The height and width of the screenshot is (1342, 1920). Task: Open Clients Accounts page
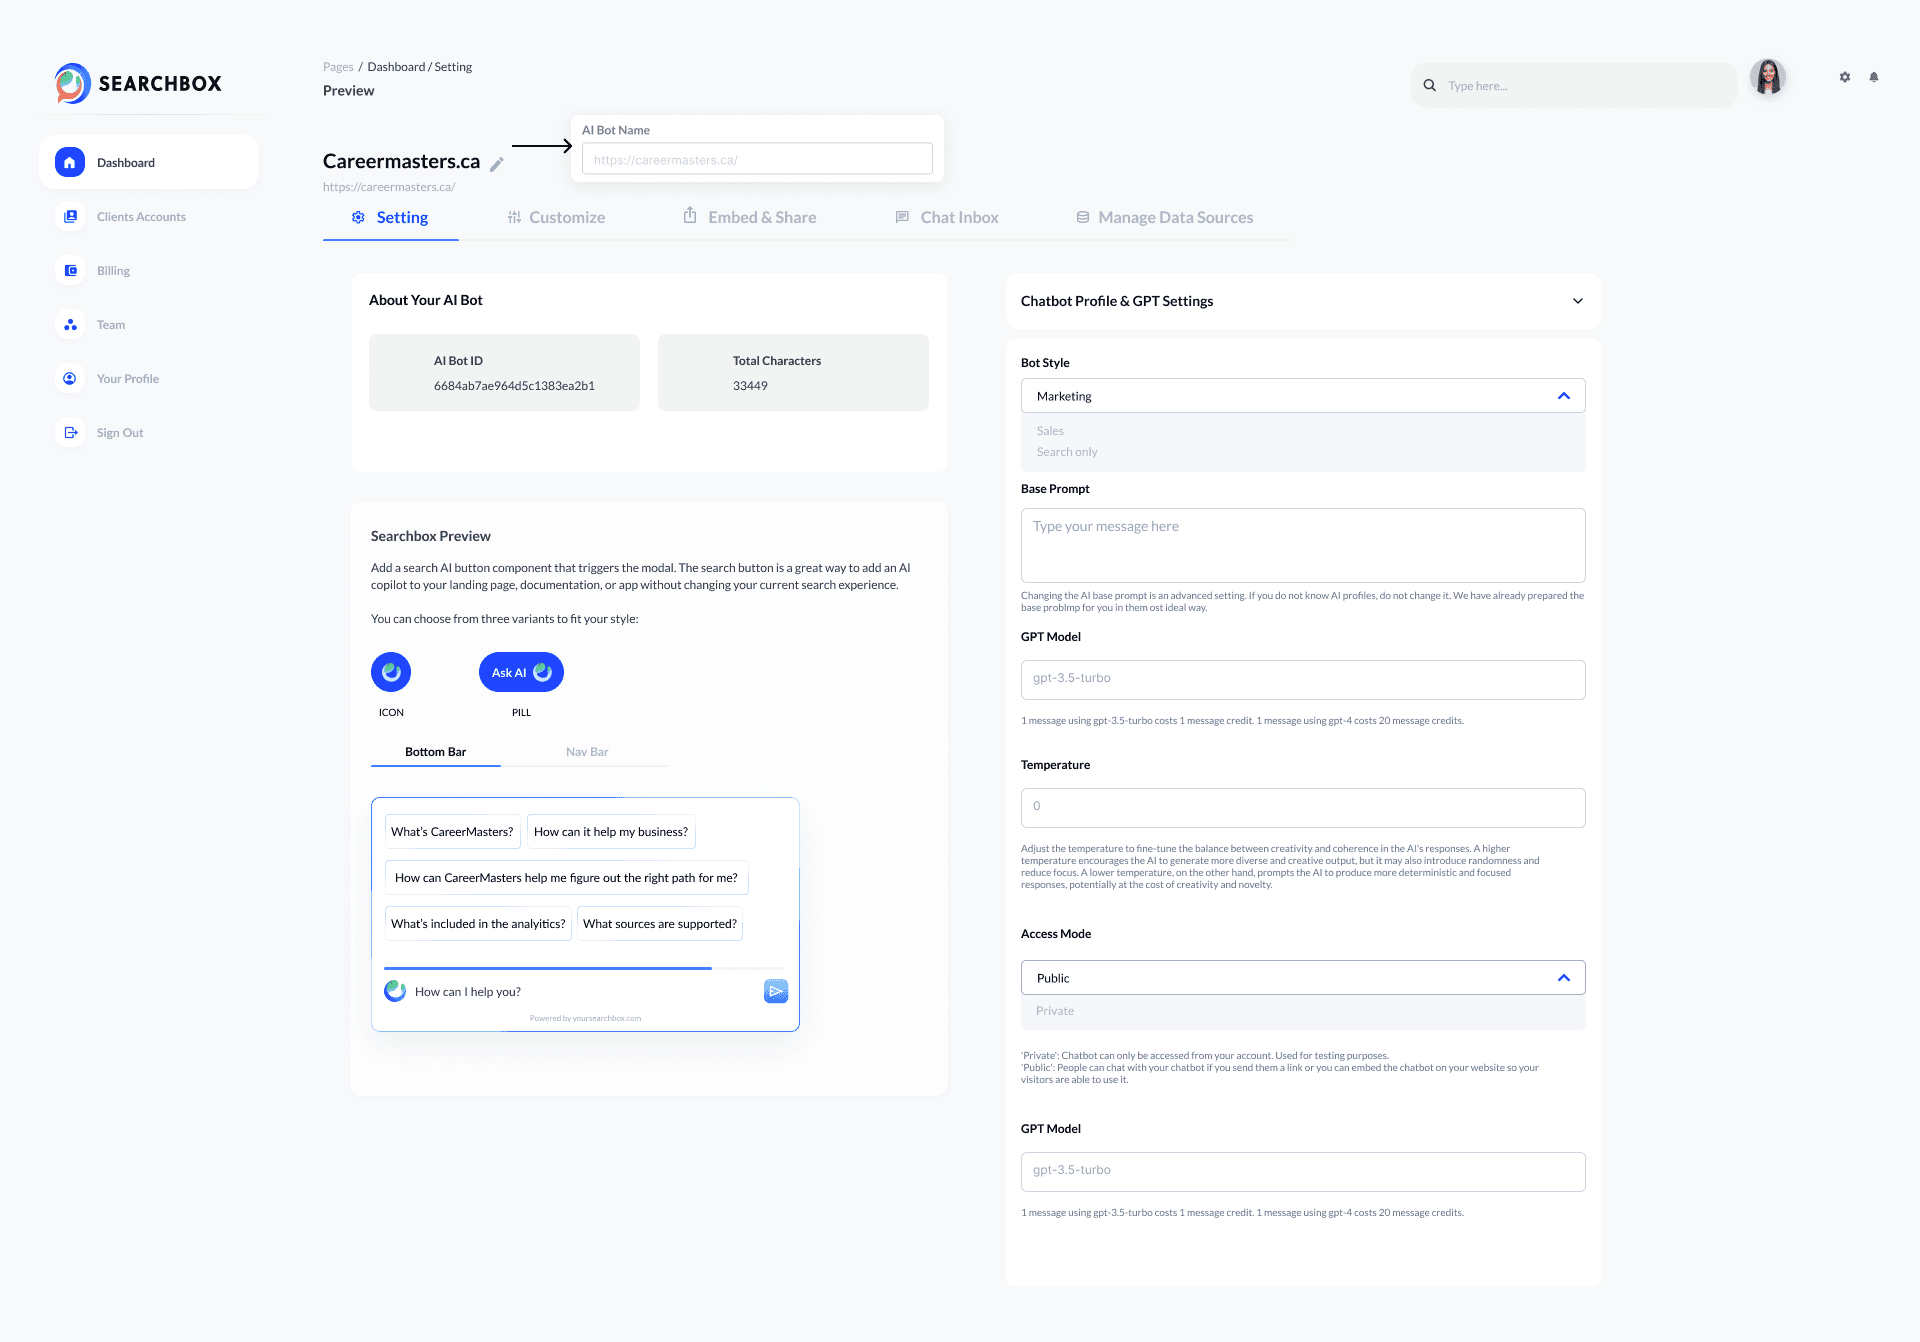[141, 217]
